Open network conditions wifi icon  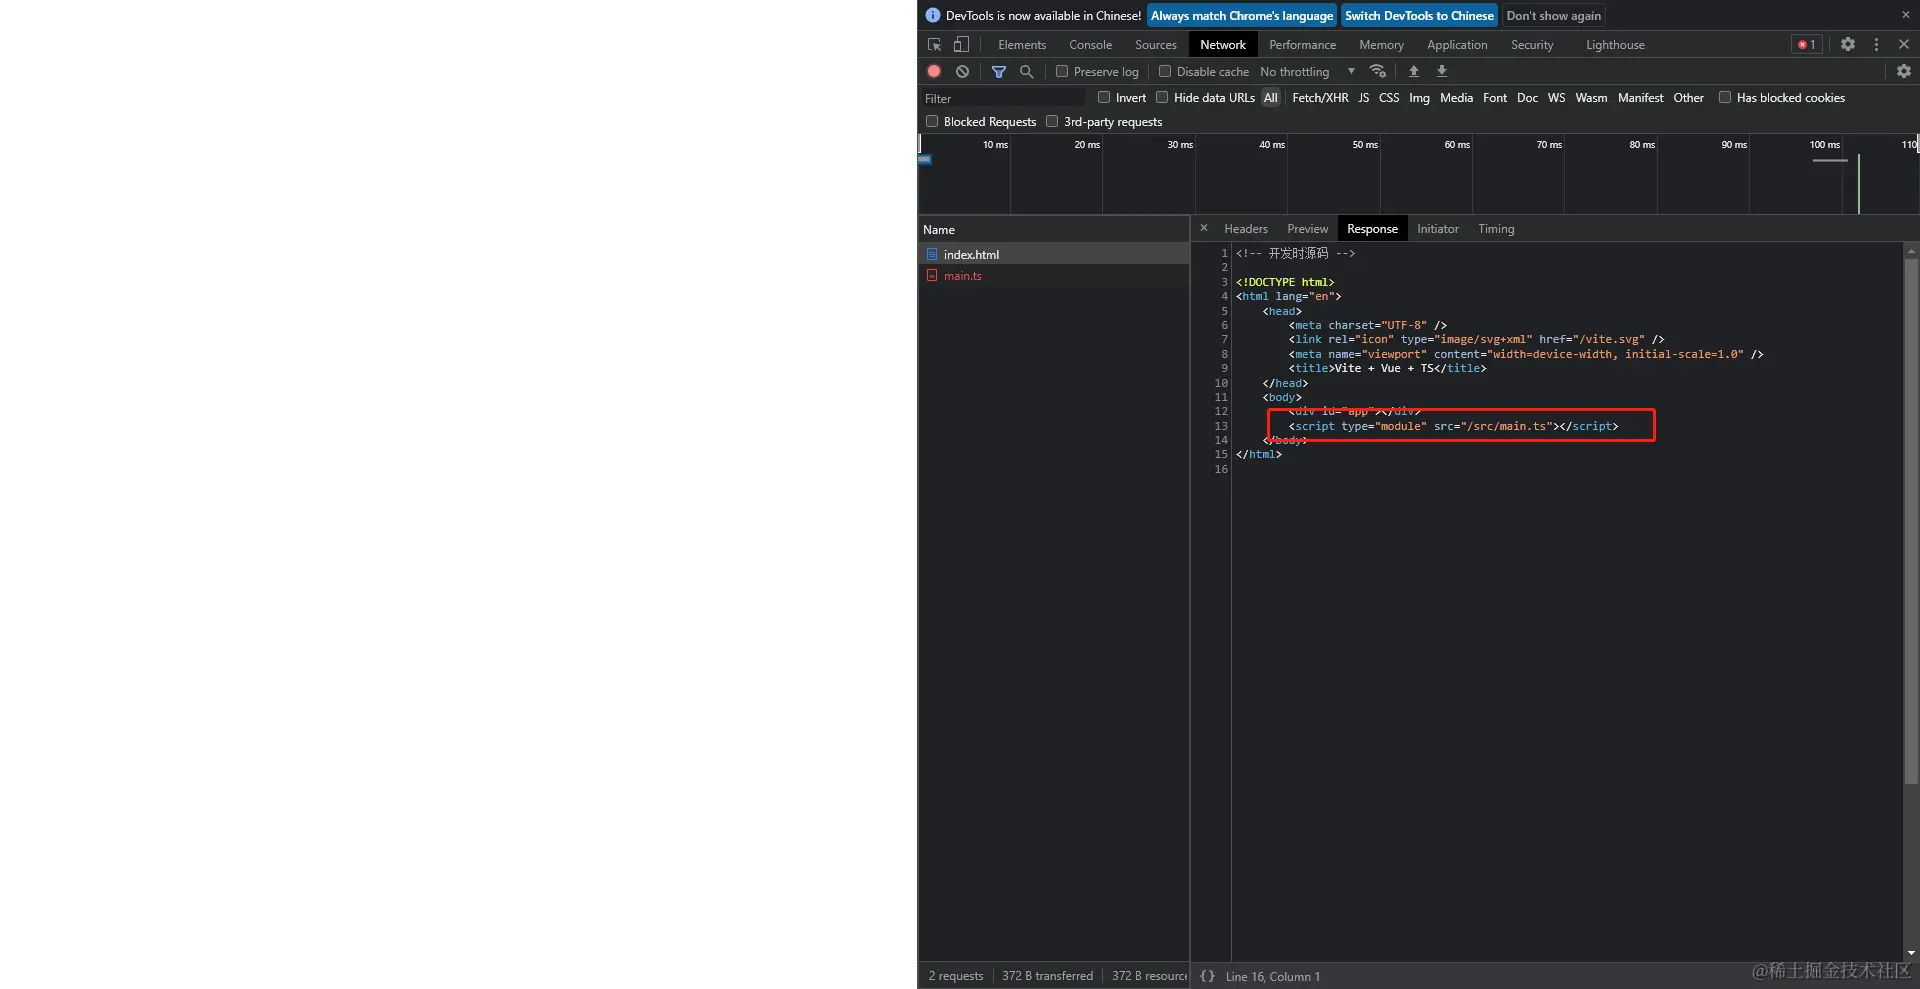[x=1378, y=72]
